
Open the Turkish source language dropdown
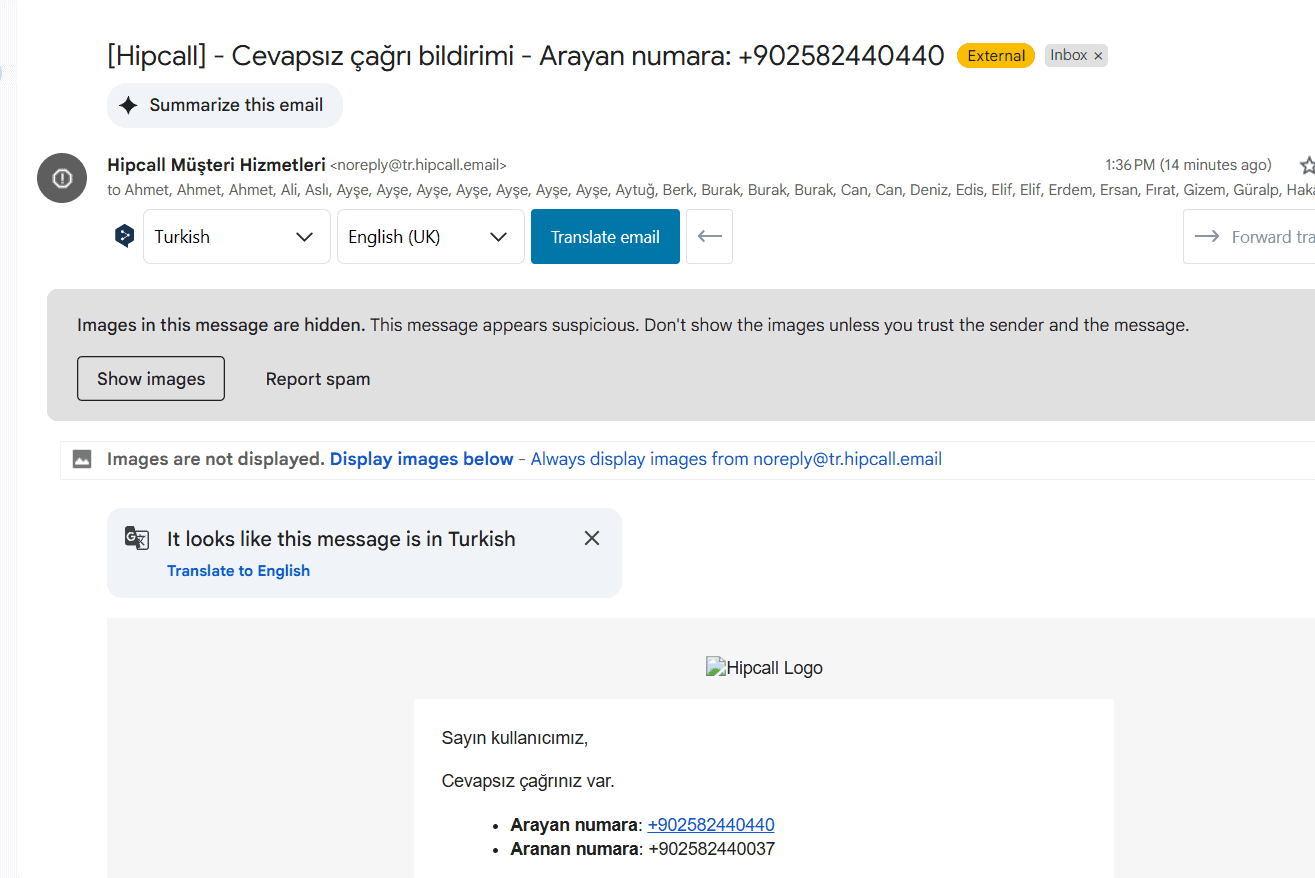click(x=236, y=237)
